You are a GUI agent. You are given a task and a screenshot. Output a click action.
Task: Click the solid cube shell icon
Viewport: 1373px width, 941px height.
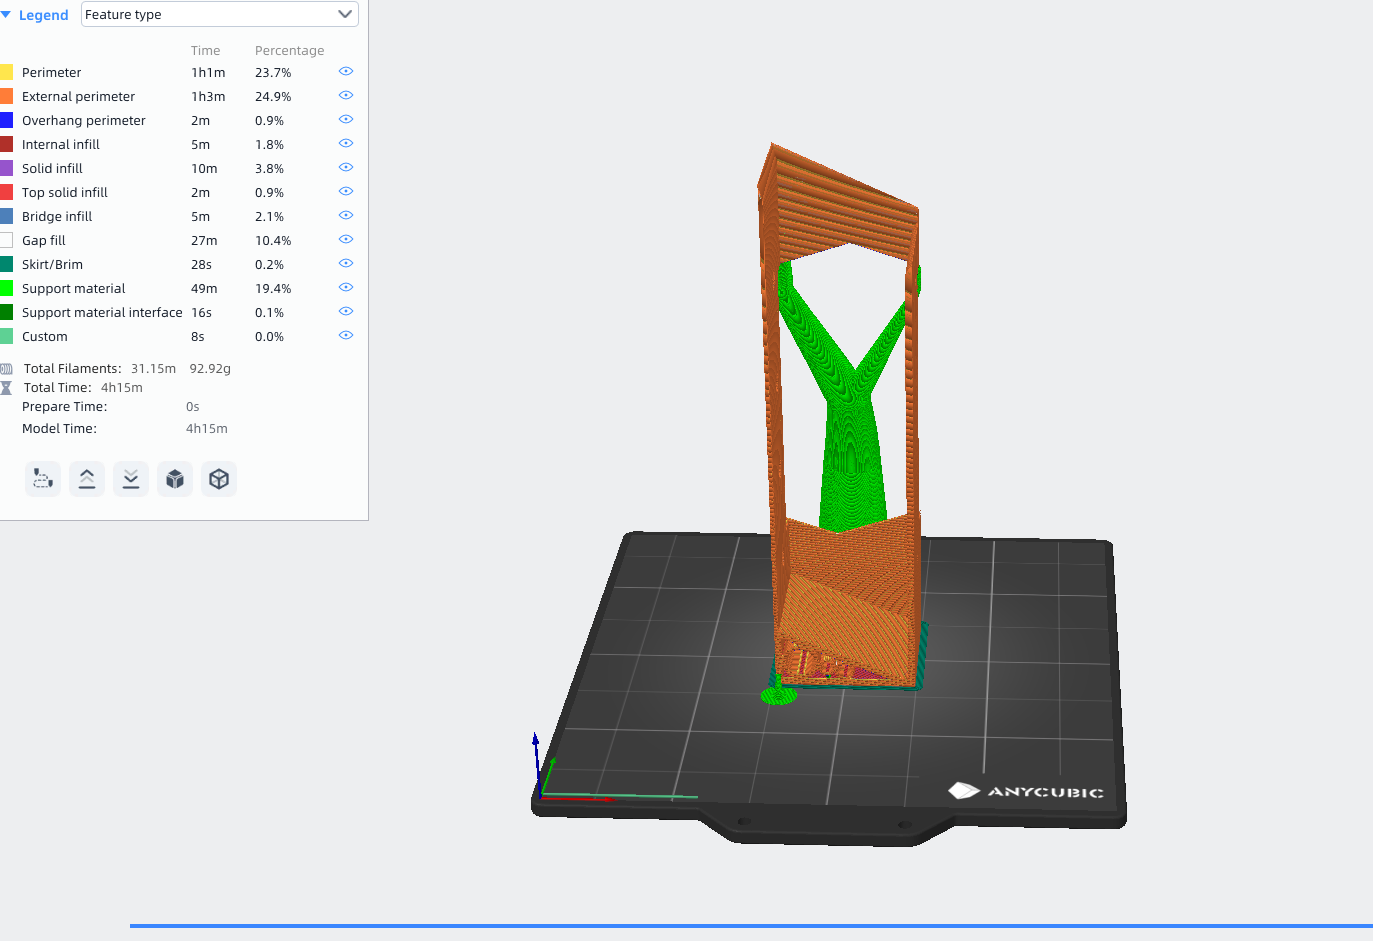coord(175,479)
